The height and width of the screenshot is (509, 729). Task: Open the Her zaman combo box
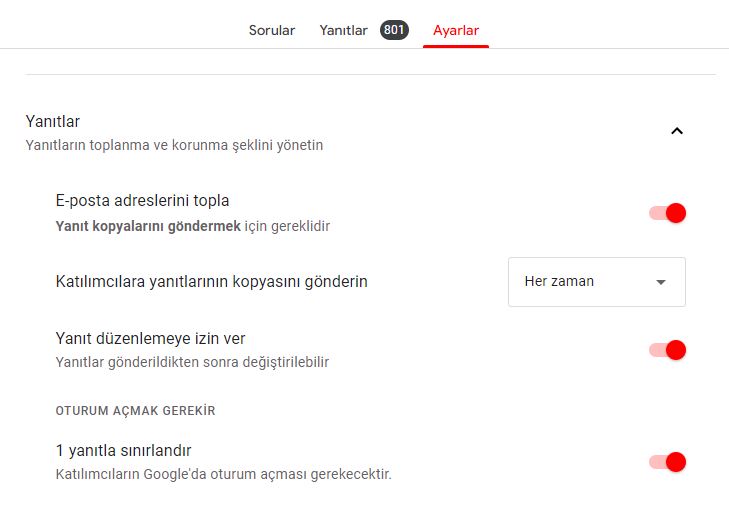(596, 282)
